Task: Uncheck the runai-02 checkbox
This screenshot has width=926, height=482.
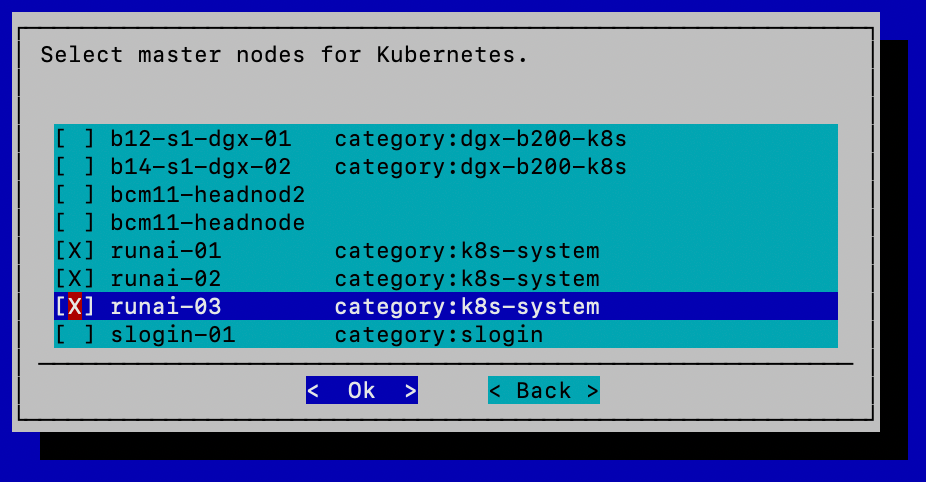Action: 74,278
